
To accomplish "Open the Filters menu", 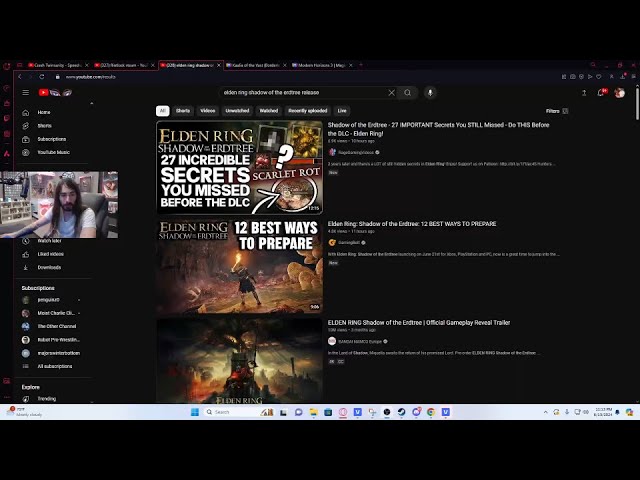I will 557,111.
